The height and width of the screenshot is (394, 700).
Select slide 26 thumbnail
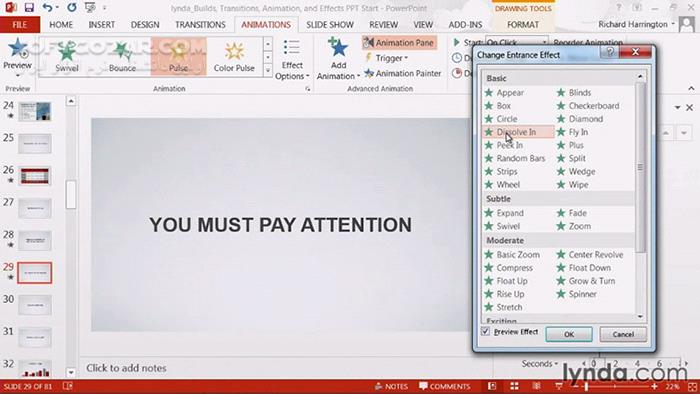point(35,176)
